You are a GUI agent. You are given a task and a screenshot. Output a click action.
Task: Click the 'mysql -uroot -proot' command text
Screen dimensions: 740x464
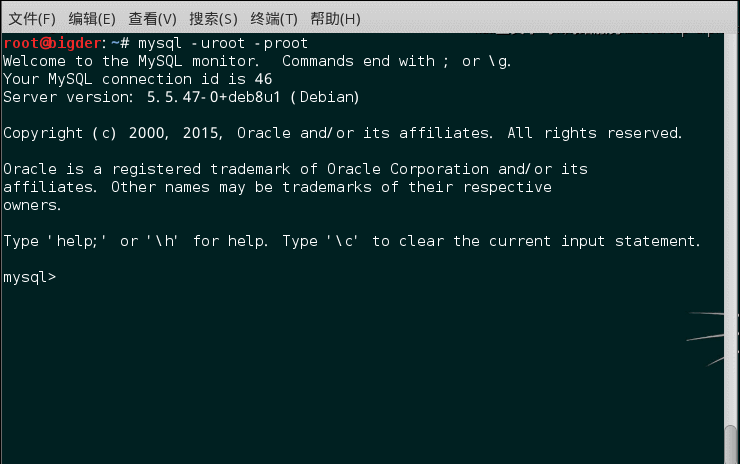(222, 43)
